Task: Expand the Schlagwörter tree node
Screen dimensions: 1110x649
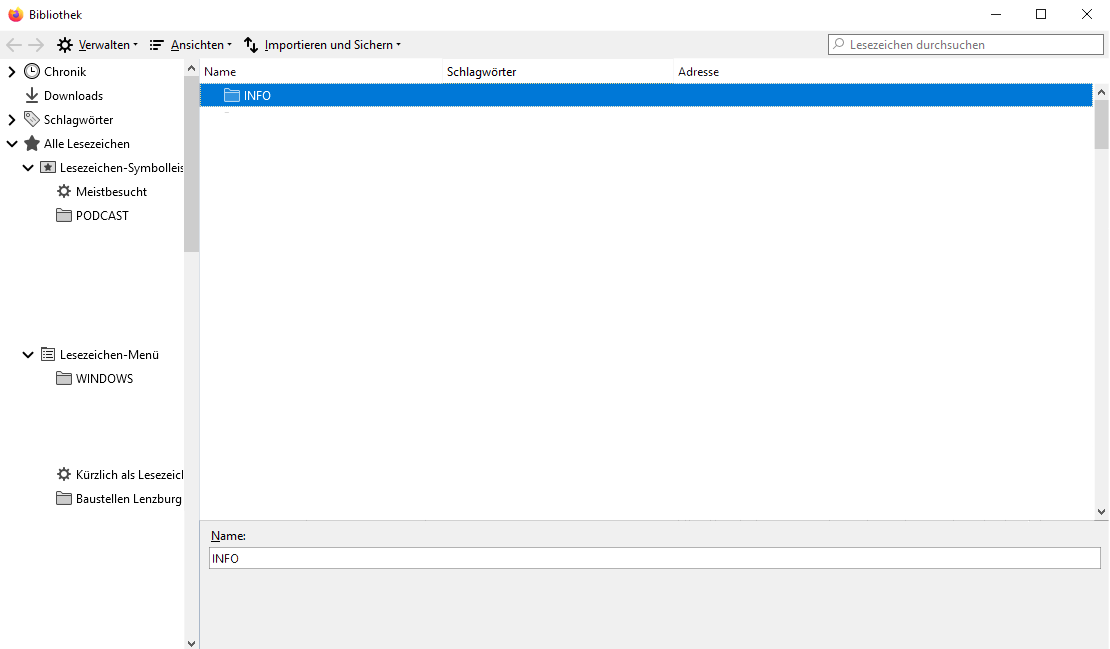Action: (x=12, y=120)
